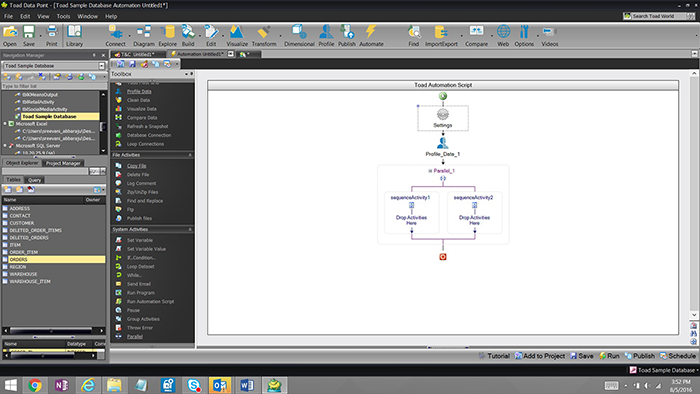Image resolution: width=700 pixels, height=394 pixels.
Task: Collapse the System Activities toolbox section
Action: 190,229
